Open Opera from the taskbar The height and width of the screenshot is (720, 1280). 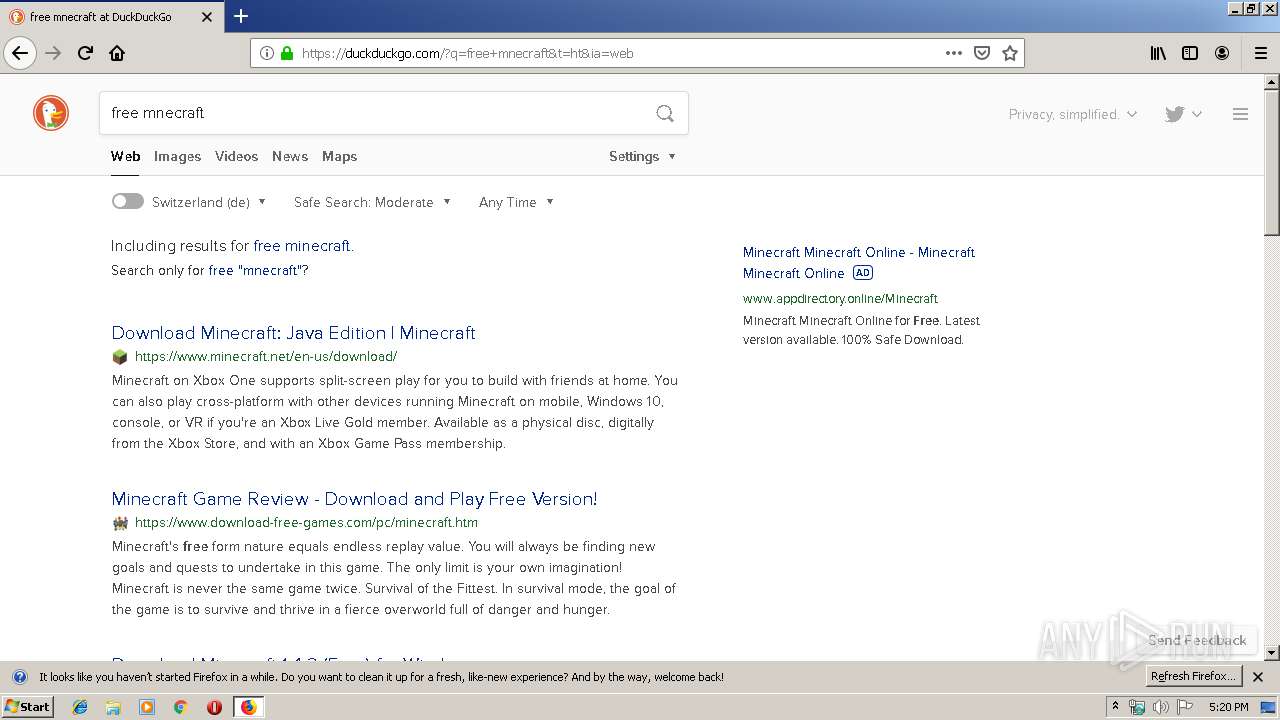pyautogui.click(x=214, y=707)
